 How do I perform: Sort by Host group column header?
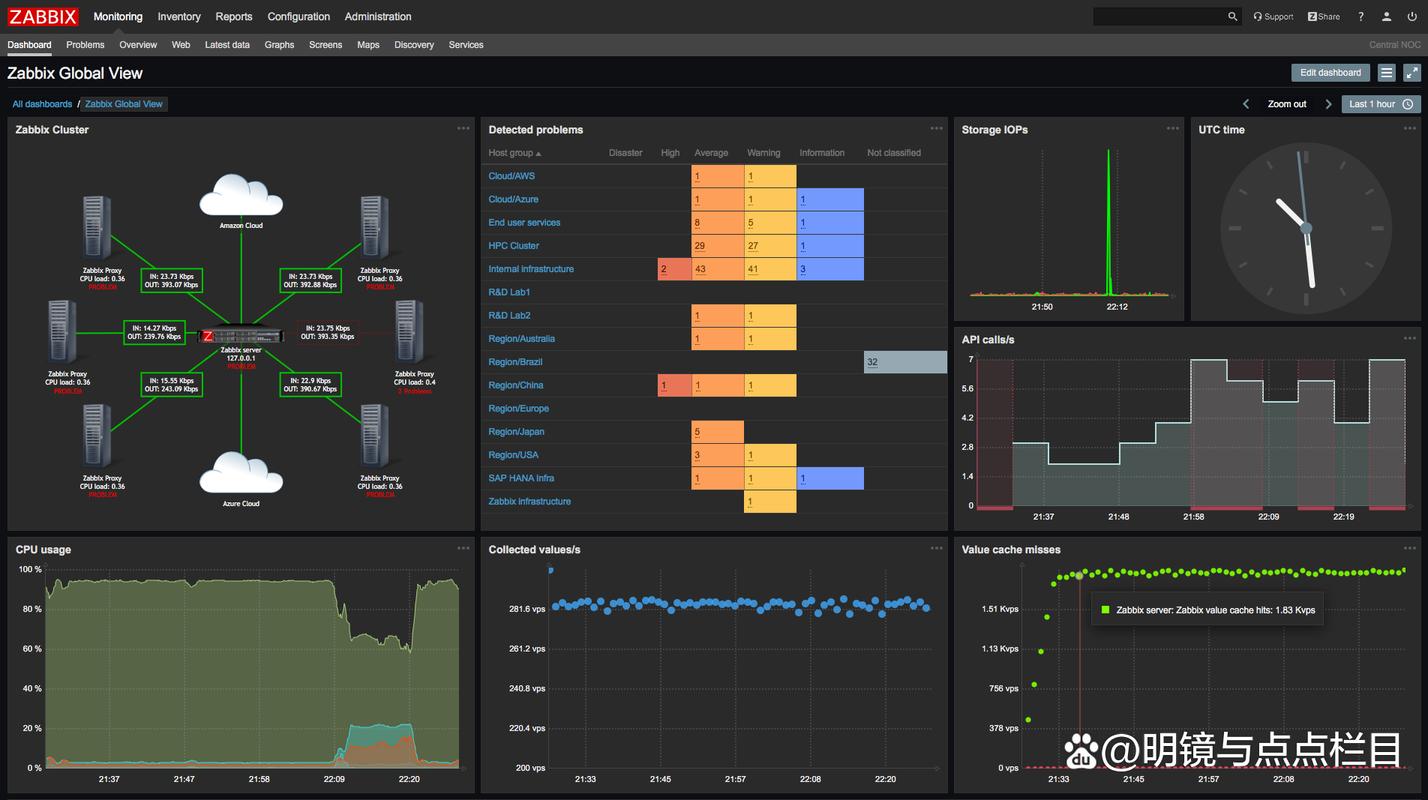point(514,153)
